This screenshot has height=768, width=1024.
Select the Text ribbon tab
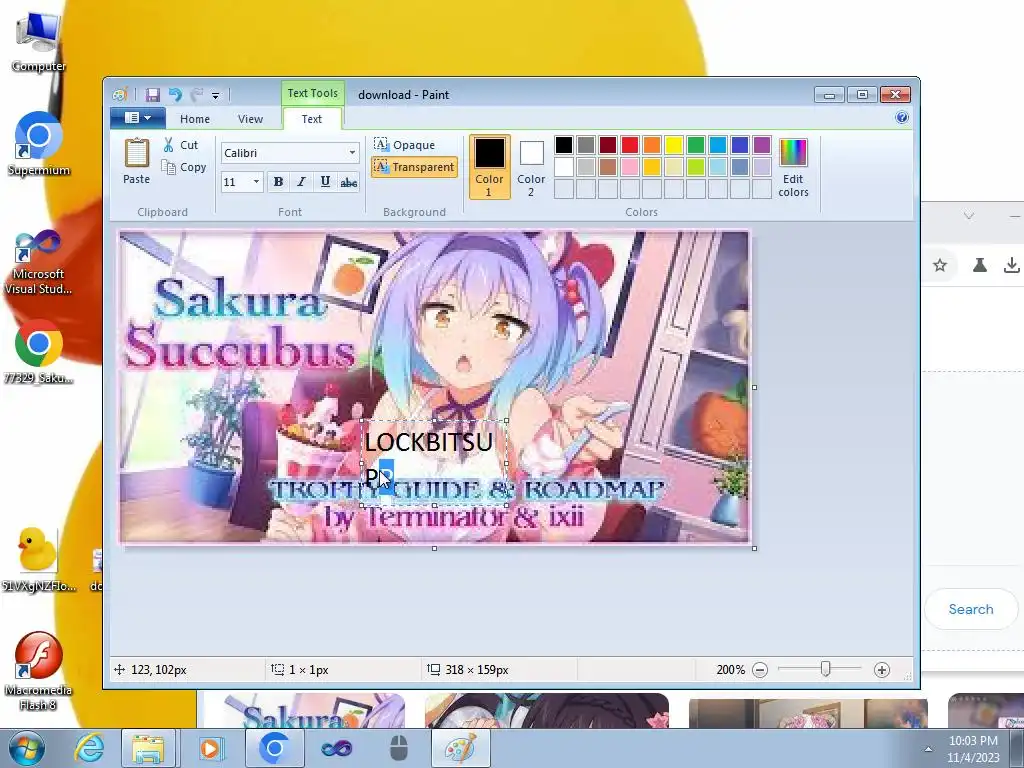(312, 119)
